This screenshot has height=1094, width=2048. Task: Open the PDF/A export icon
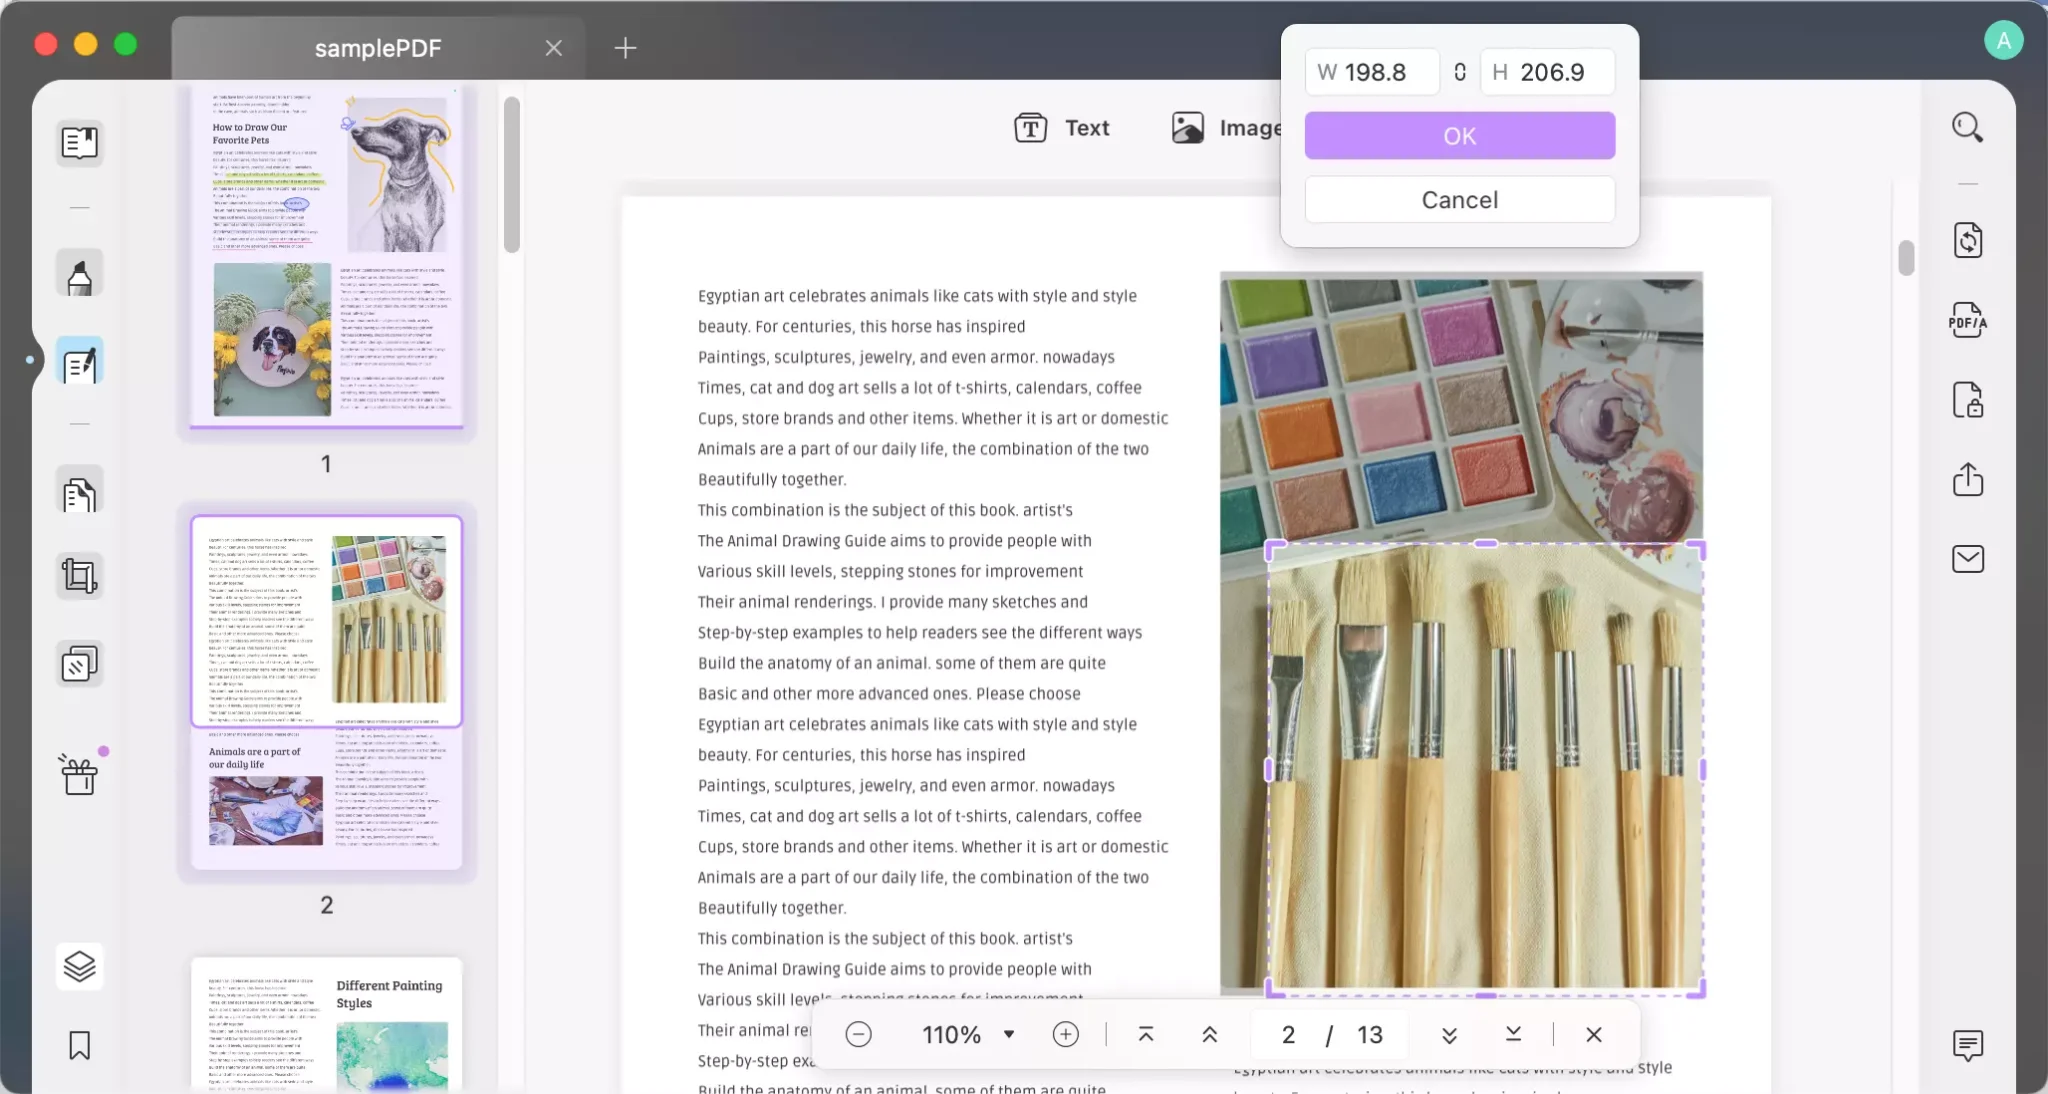tap(1967, 321)
